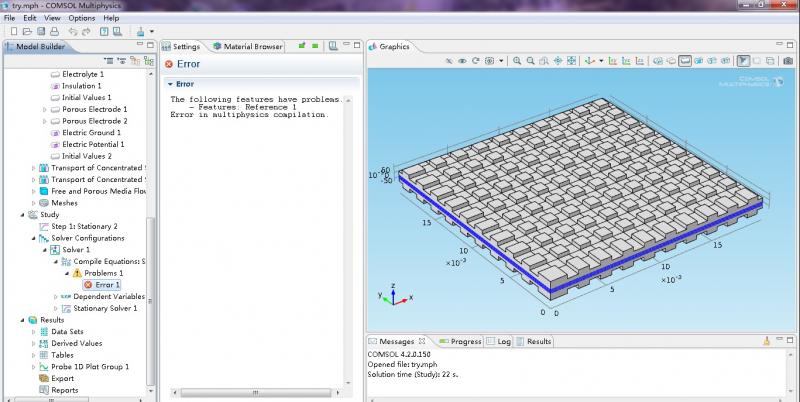
Task: Collapse the Study node
Action: click(22, 215)
